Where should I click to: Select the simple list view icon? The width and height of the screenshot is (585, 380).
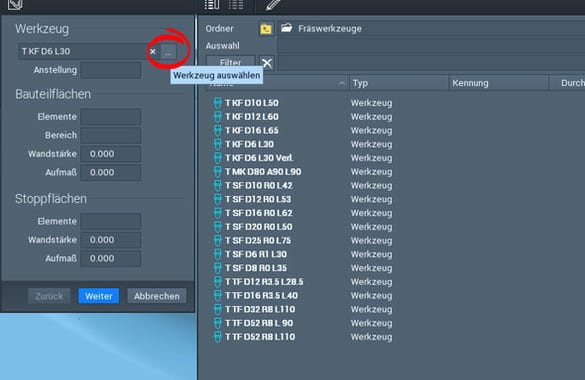[236, 4]
